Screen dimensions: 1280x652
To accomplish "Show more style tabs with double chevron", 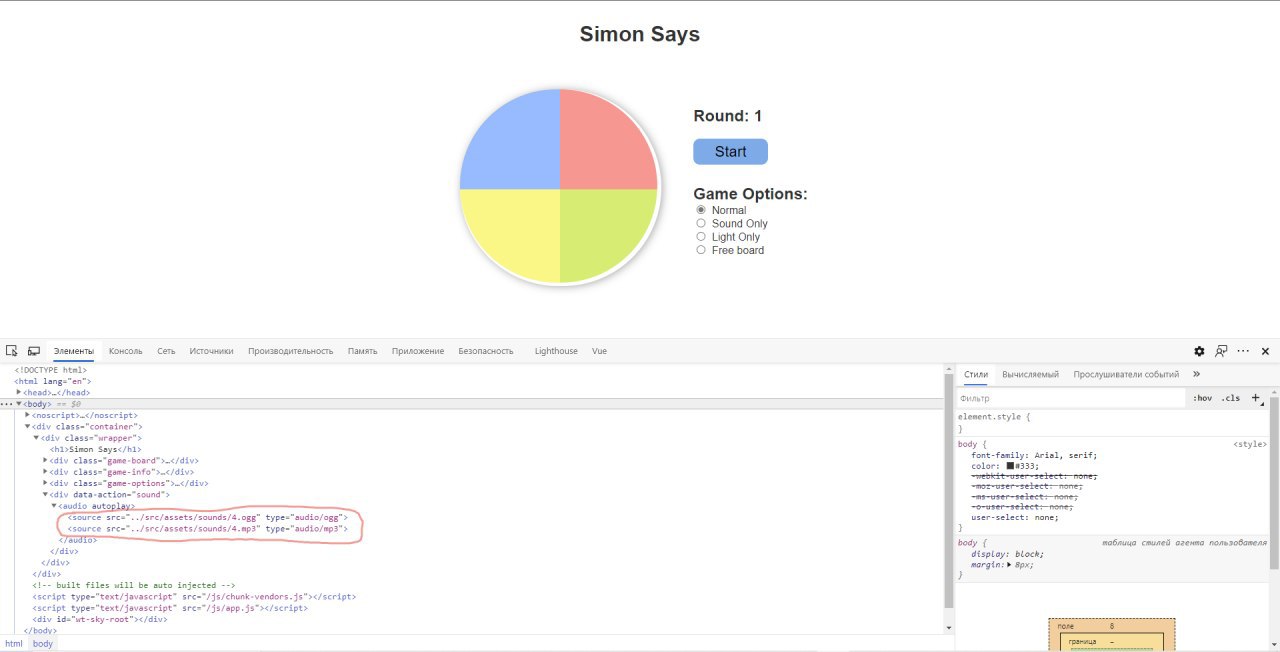I will click(1196, 374).
